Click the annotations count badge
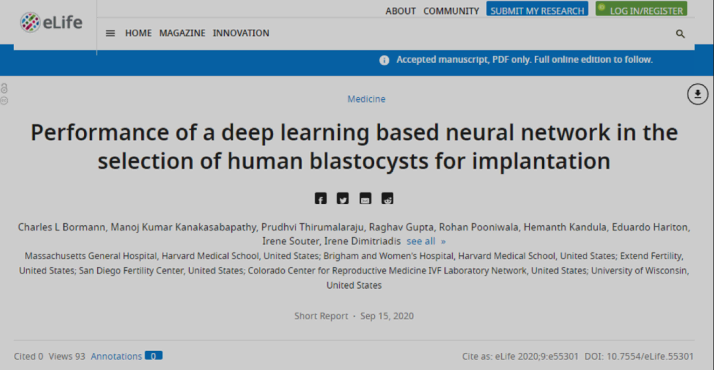This screenshot has width=714, height=370. point(153,356)
